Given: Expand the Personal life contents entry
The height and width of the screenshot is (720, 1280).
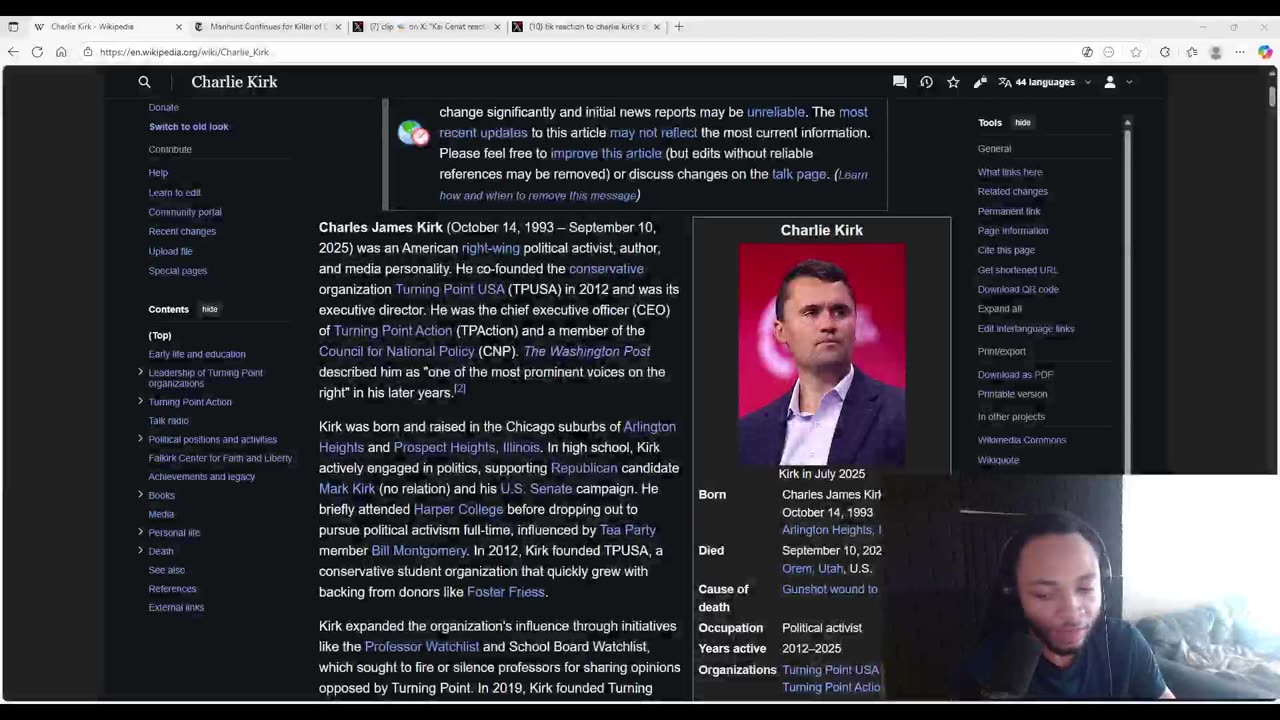Looking at the screenshot, I should [140, 532].
